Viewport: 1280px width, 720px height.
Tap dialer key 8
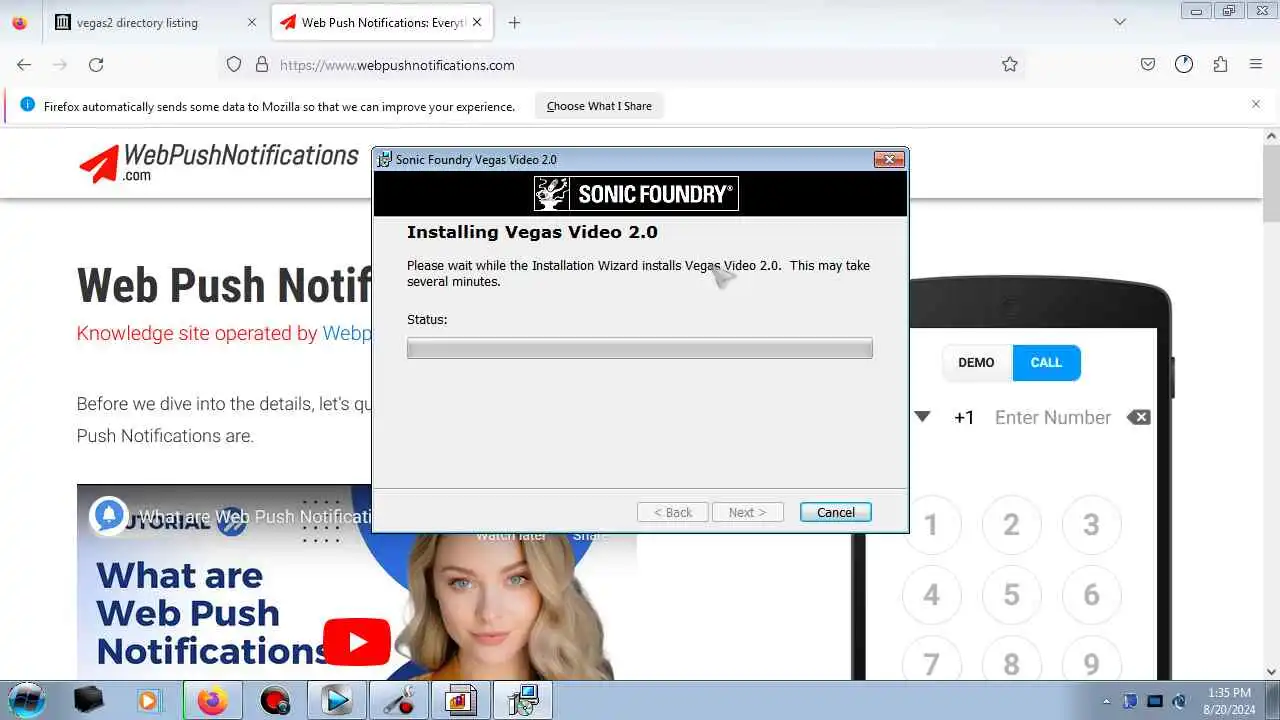(x=1011, y=663)
